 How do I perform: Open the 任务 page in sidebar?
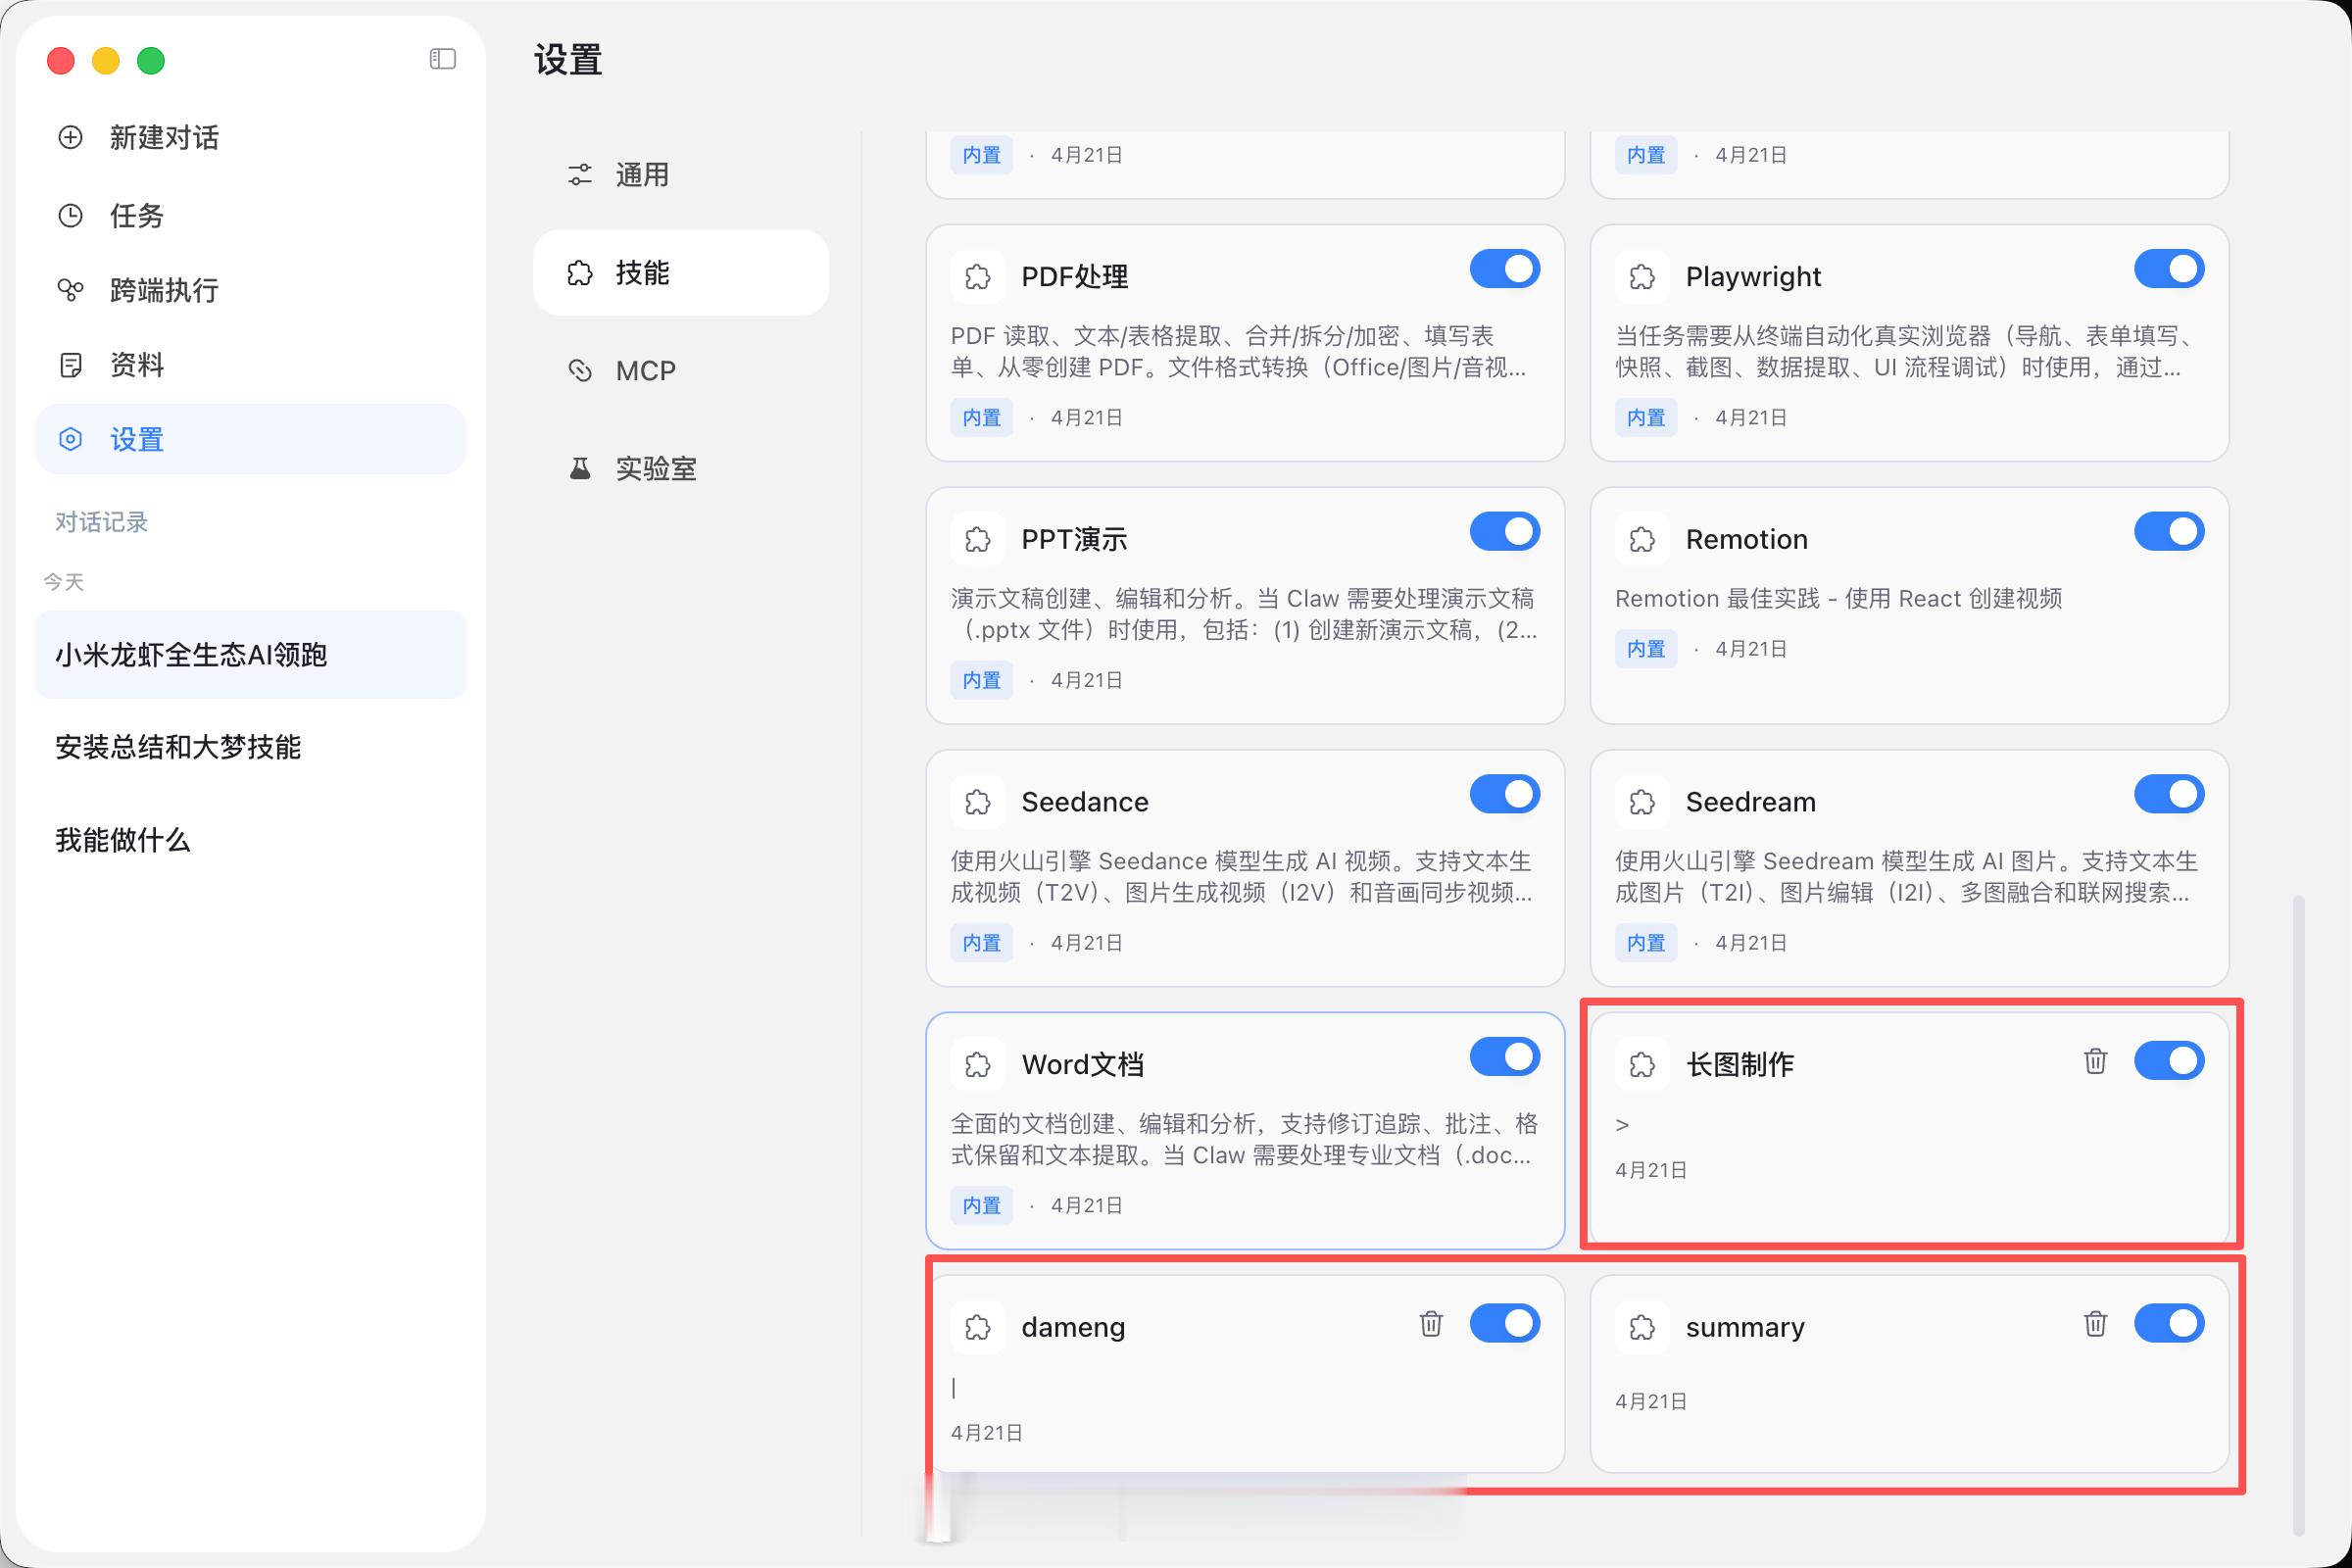click(x=136, y=215)
